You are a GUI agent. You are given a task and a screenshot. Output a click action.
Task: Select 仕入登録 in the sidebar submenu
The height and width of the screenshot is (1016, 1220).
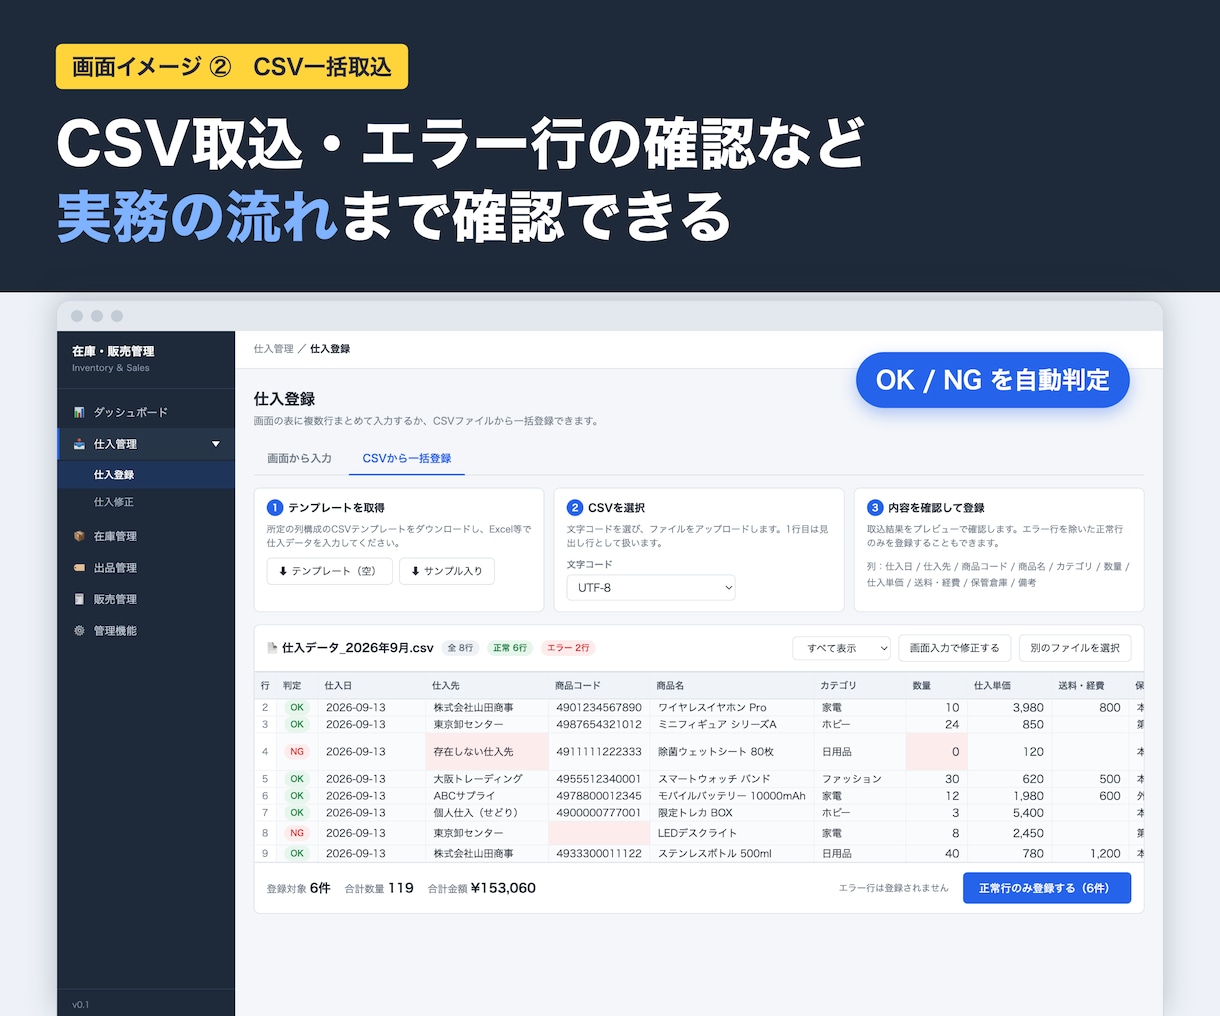tap(146, 475)
